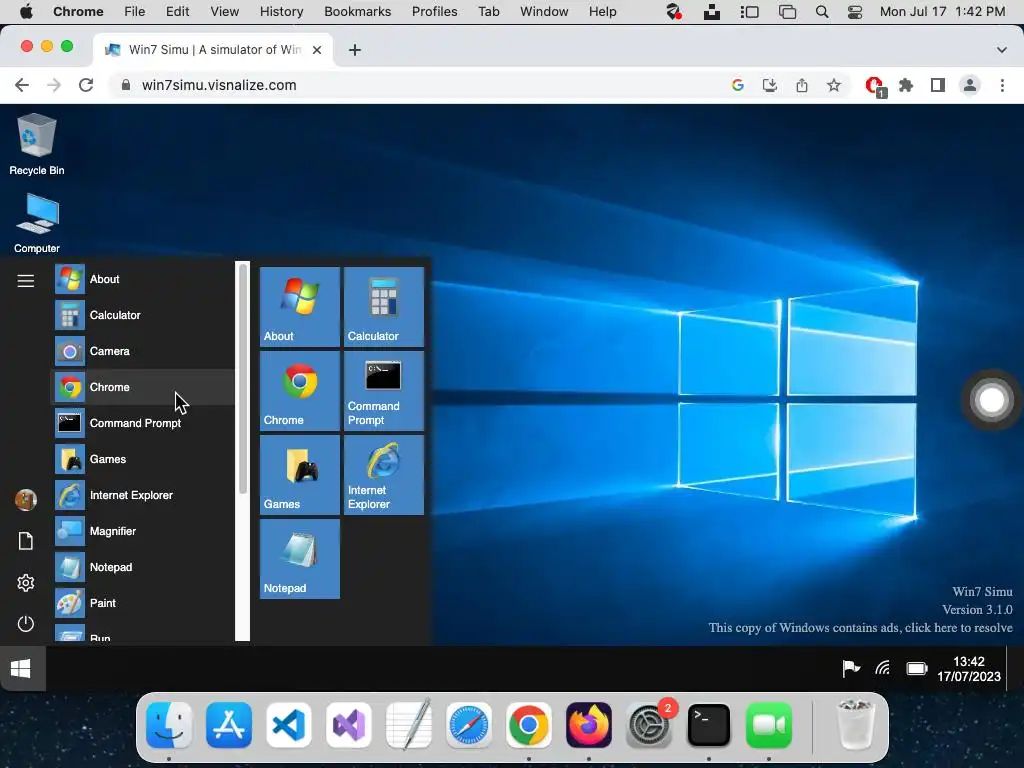
Task: Open the Bookmarks menu
Action: click(x=357, y=12)
